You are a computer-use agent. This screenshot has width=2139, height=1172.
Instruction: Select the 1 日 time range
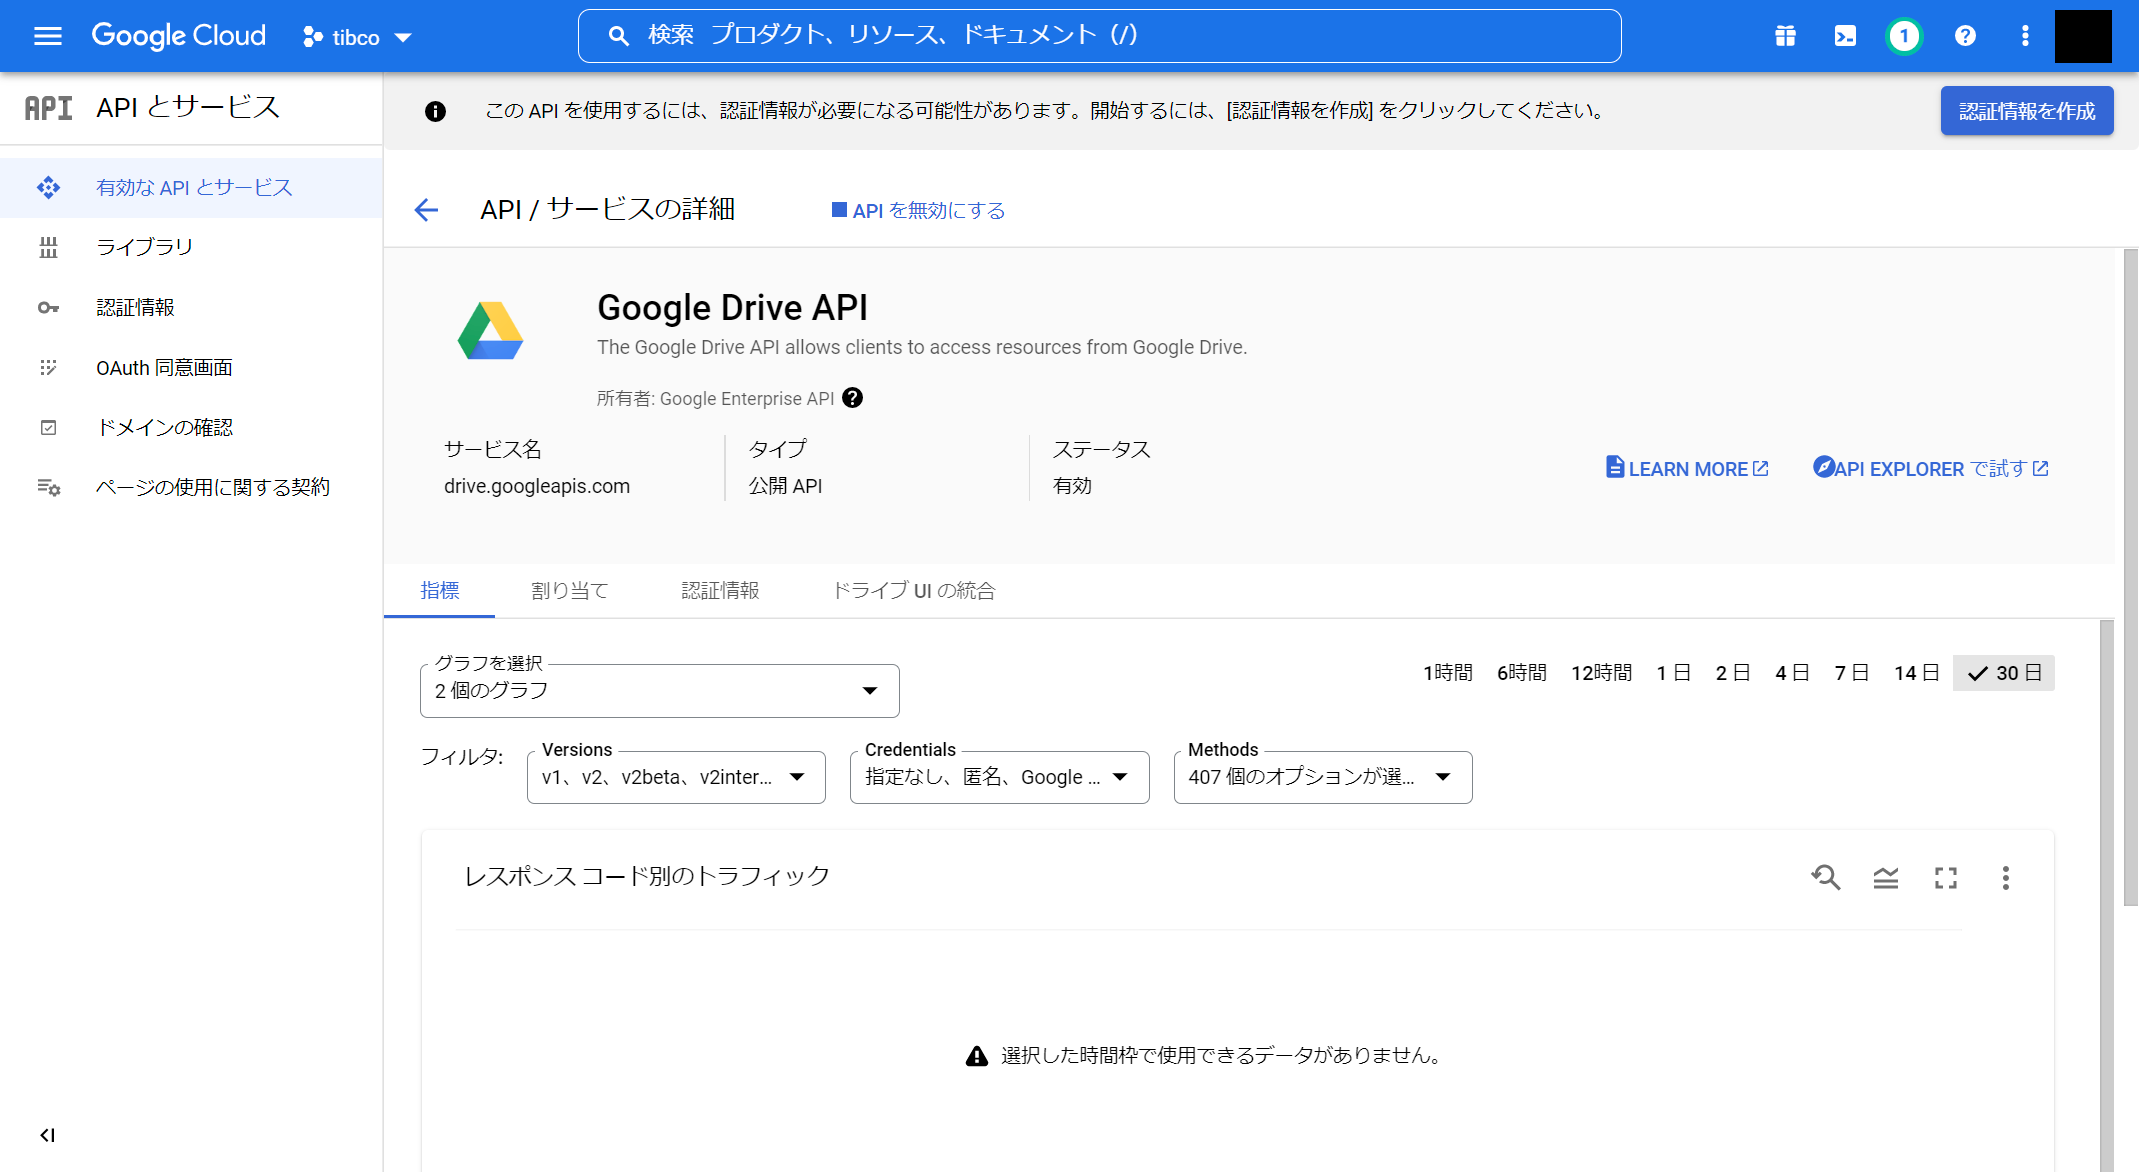coord(1673,673)
